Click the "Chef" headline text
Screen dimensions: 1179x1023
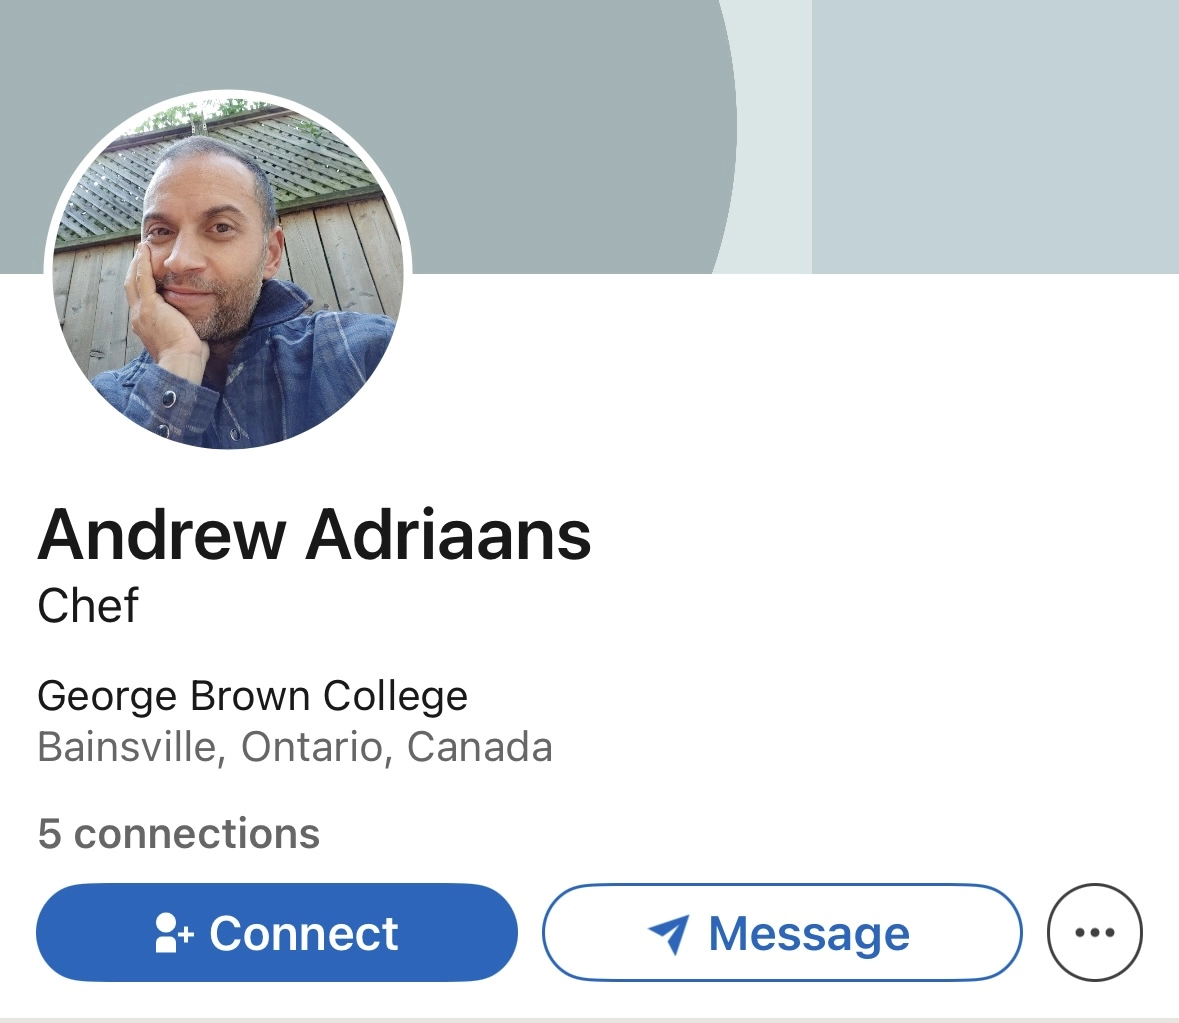point(88,606)
